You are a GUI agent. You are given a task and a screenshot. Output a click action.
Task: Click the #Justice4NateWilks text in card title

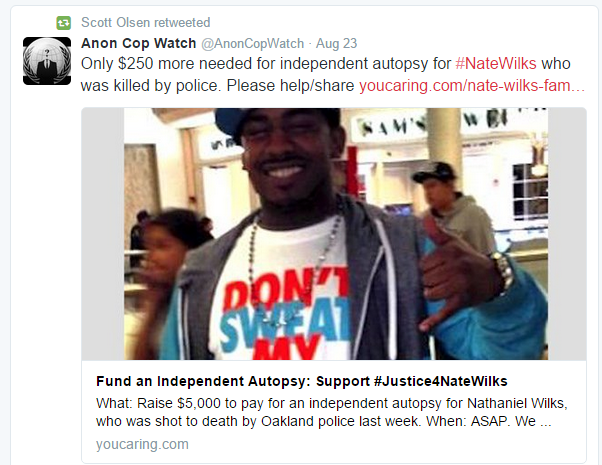[440, 381]
